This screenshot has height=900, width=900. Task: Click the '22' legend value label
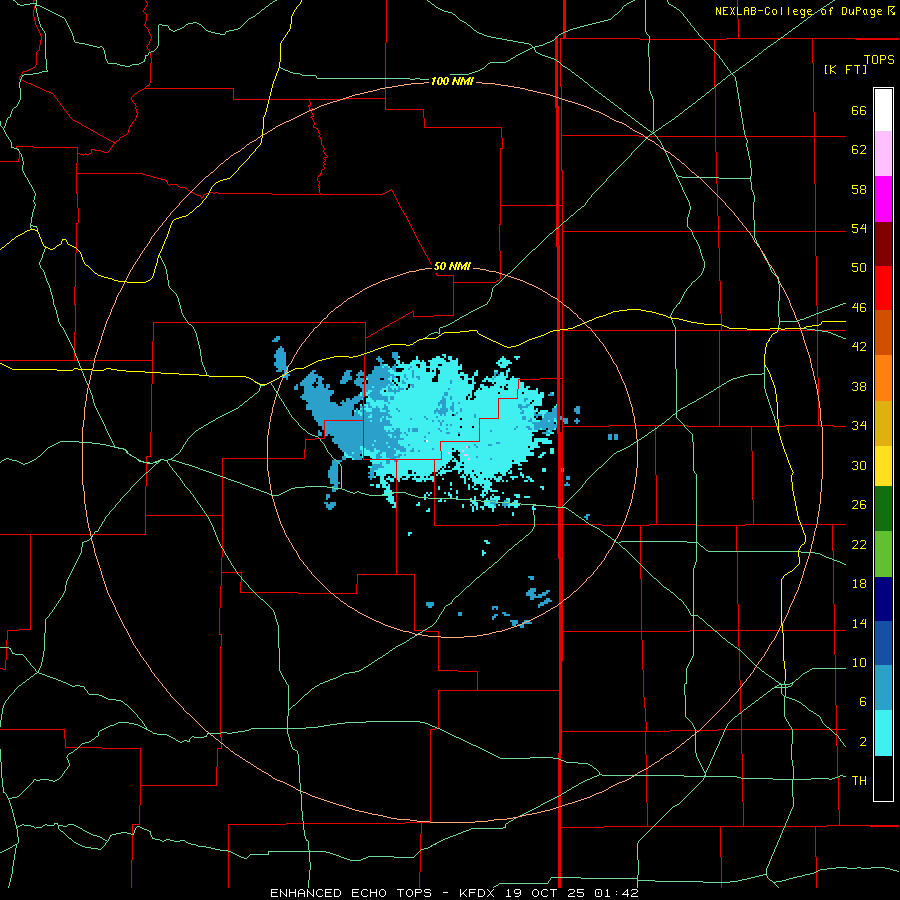click(859, 544)
